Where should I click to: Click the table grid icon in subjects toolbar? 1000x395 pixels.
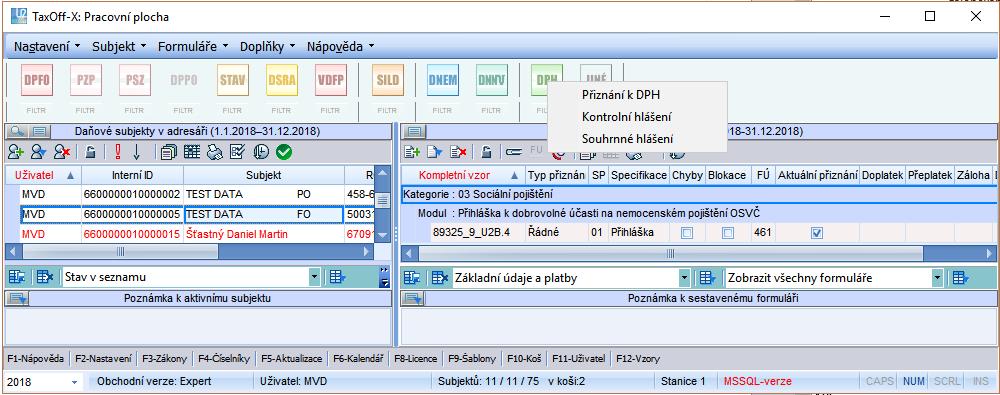[192, 153]
